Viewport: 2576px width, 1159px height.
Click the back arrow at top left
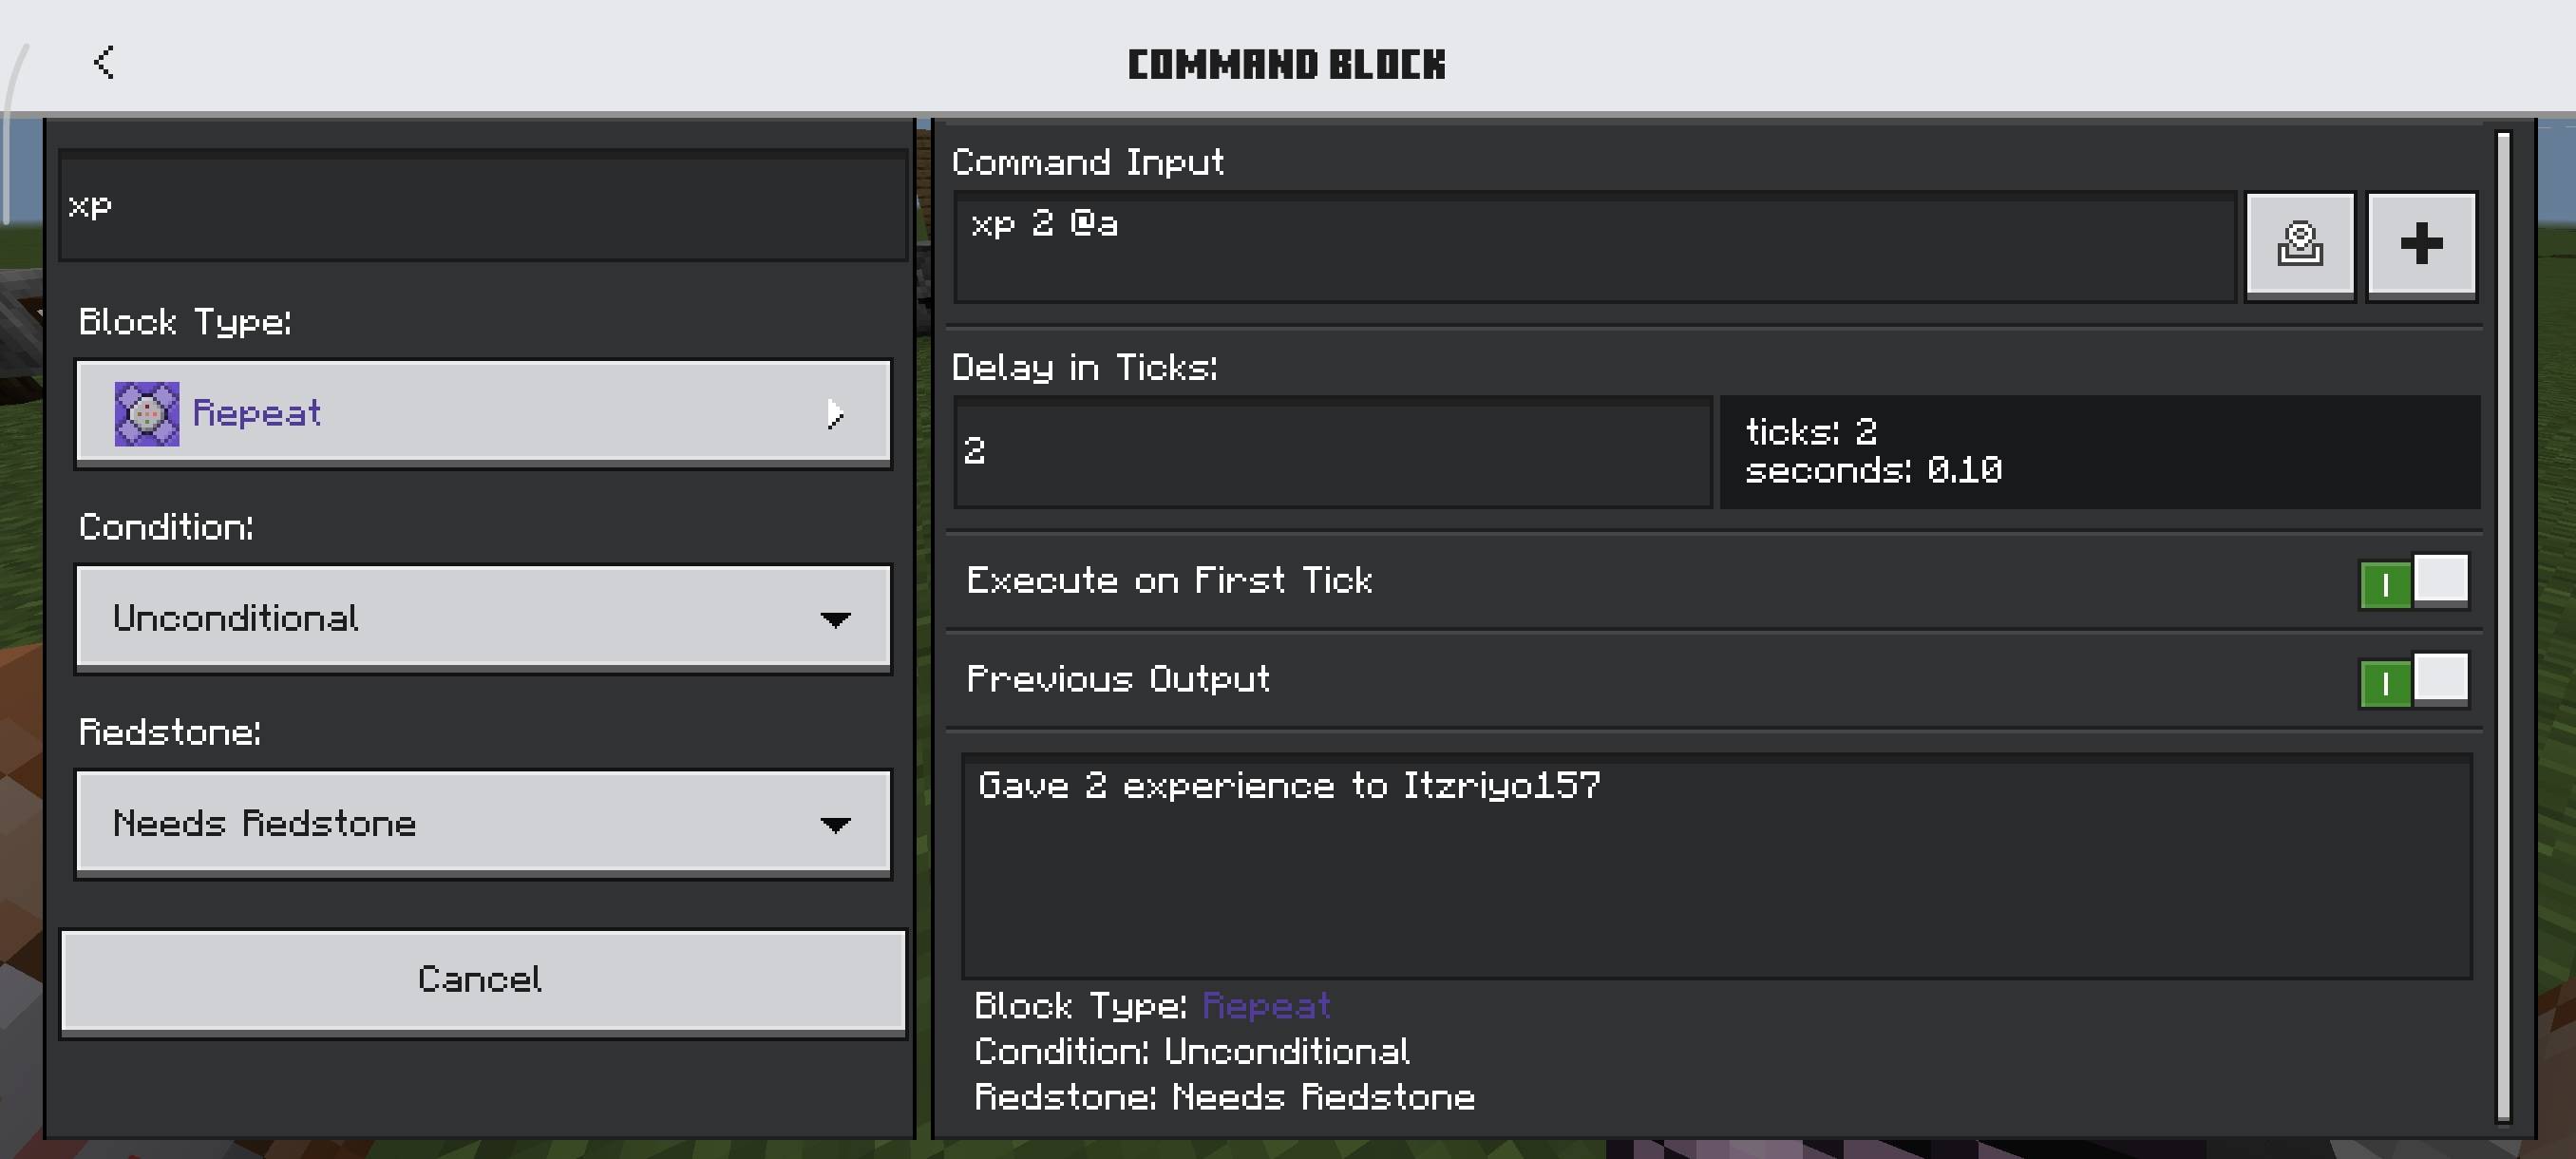[x=104, y=63]
